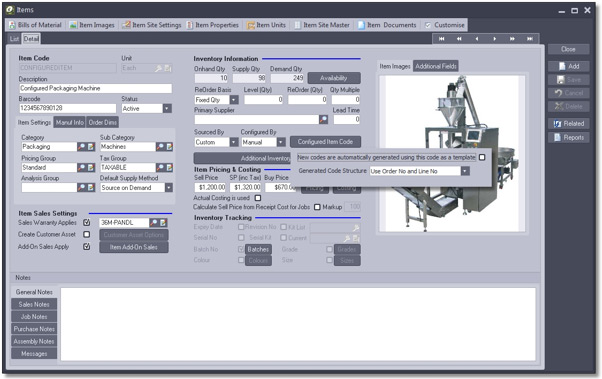Click the Tax Group search magnifier icon

[x=160, y=167]
